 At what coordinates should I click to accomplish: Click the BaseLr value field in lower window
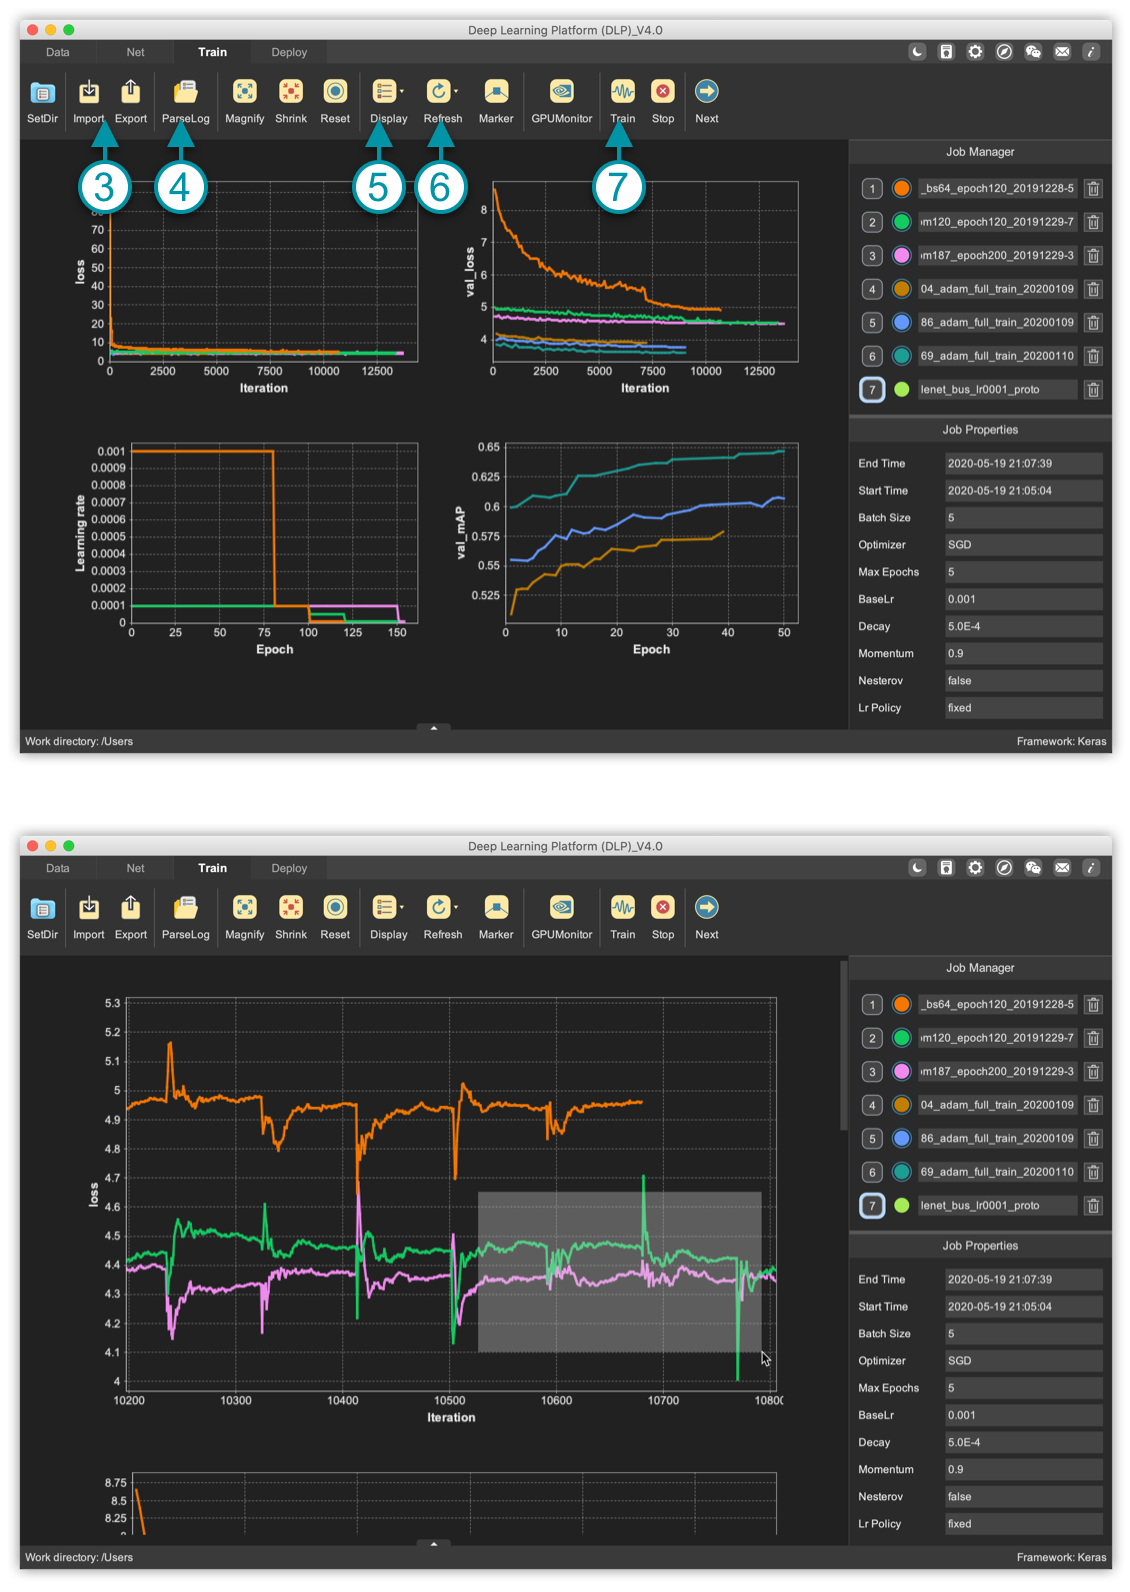1023,1415
